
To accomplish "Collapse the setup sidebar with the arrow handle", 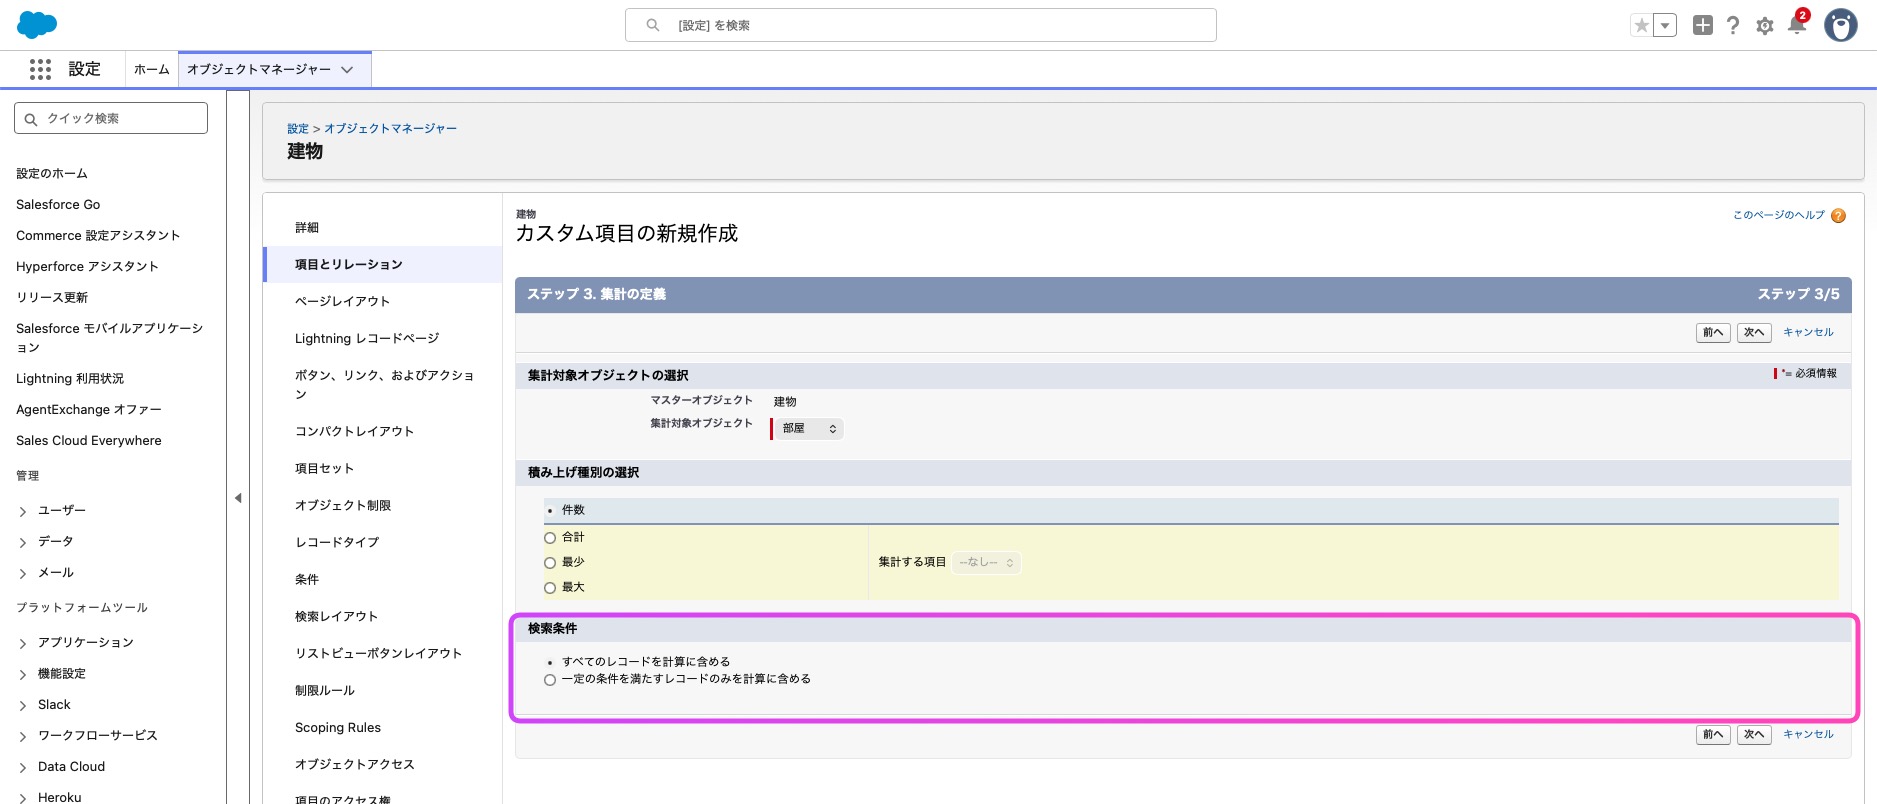I will point(238,497).
